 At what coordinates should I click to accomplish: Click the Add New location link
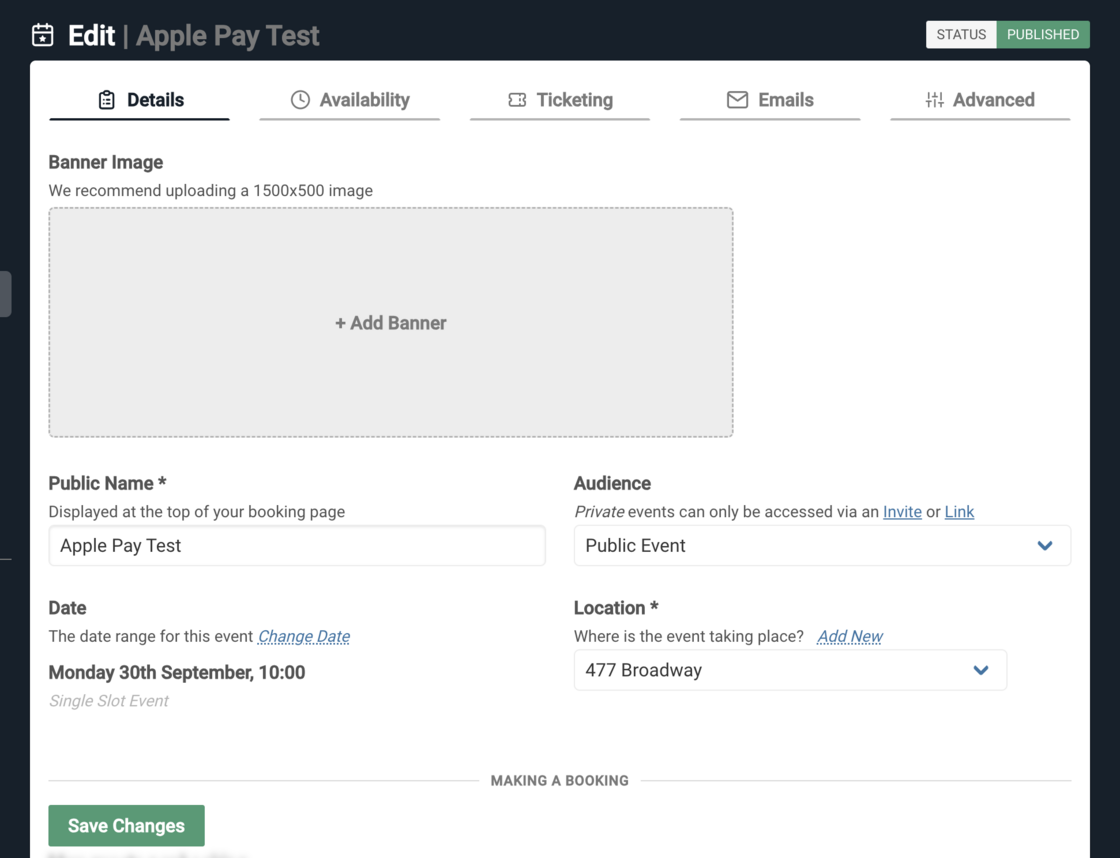point(849,636)
